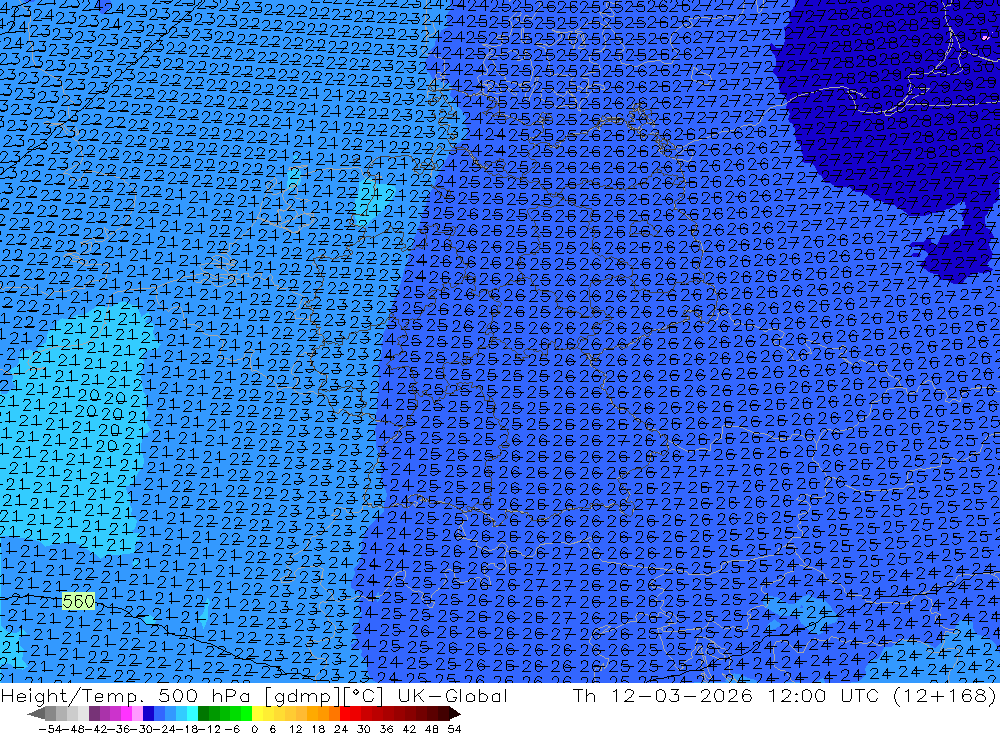Screen dimensions: 1000x733
Task: Click the 'UK-Global' model name
Action: pos(452,695)
